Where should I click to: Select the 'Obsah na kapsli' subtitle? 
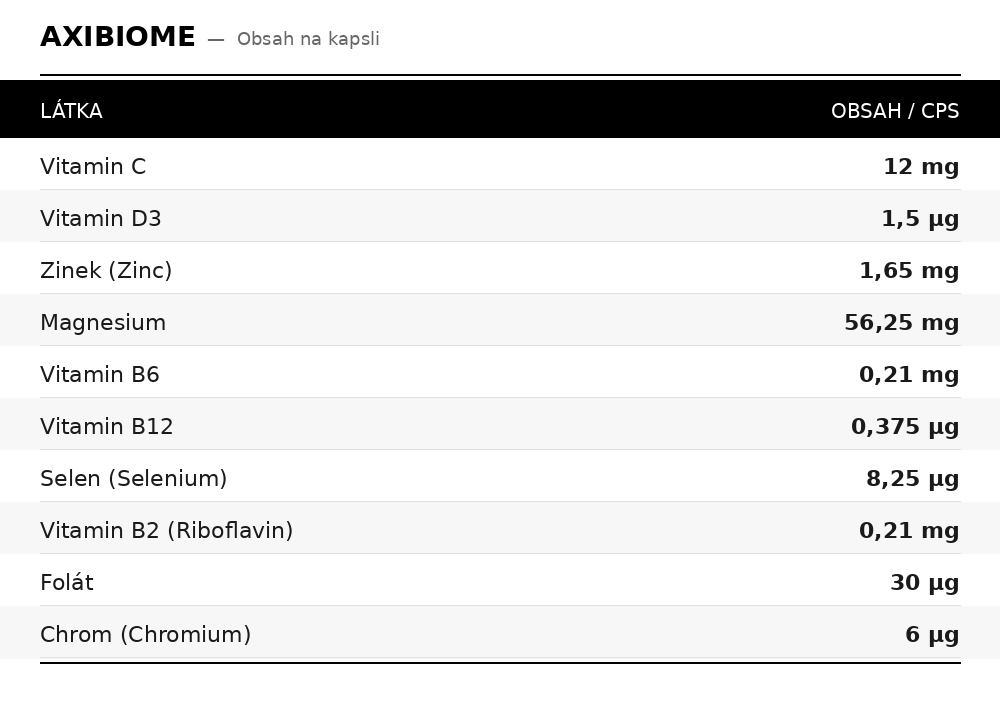(x=308, y=39)
